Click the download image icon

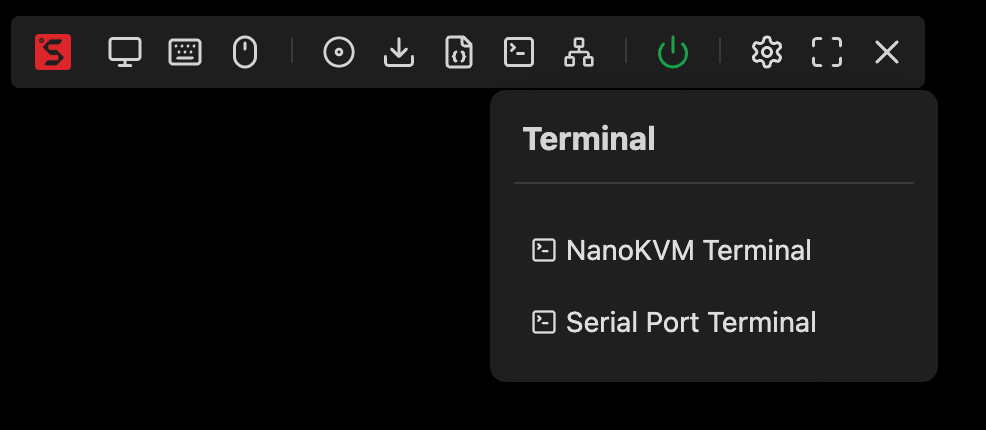399,52
